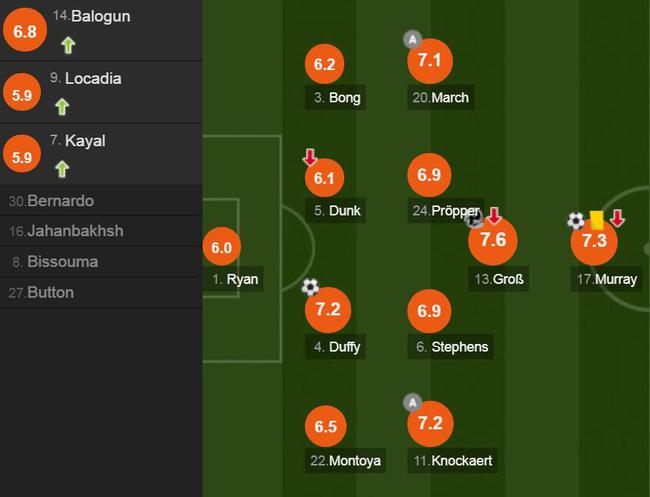The width and height of the screenshot is (650, 497).
Task: Click the green arrow under Kayal's name
Action: tap(62, 169)
